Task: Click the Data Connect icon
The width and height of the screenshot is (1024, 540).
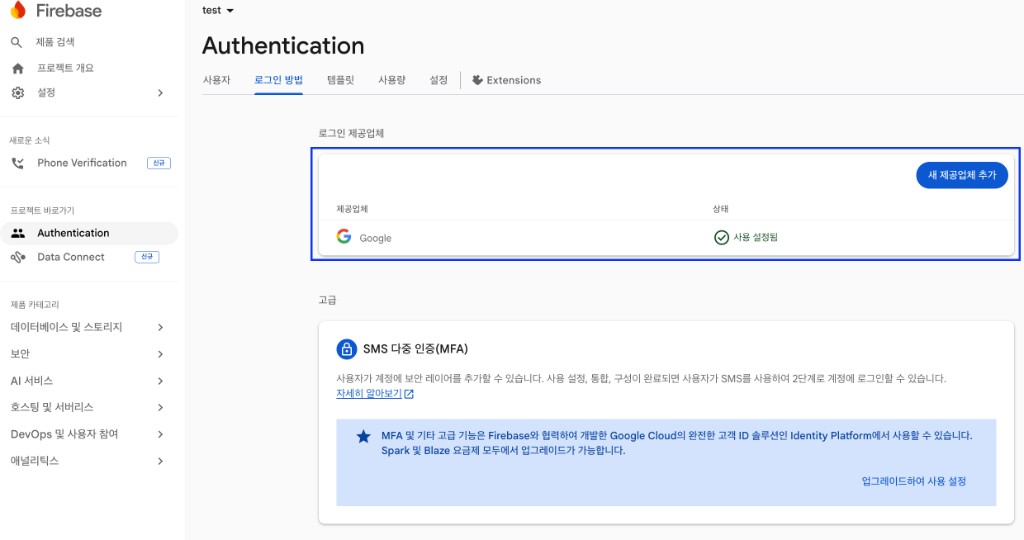Action: click(18, 257)
